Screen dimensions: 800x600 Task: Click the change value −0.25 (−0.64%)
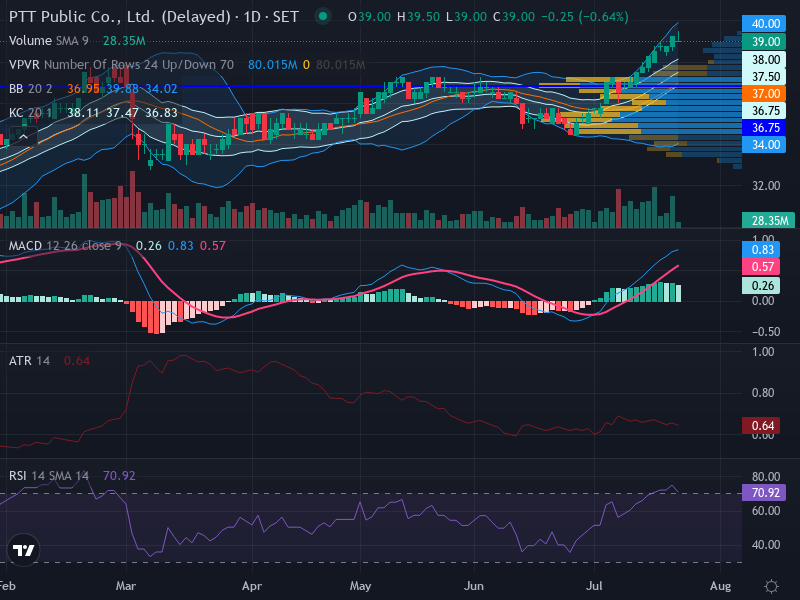(585, 17)
